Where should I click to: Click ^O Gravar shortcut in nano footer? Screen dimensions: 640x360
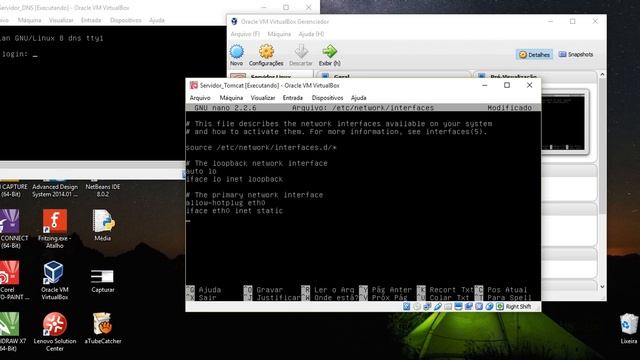coord(263,290)
